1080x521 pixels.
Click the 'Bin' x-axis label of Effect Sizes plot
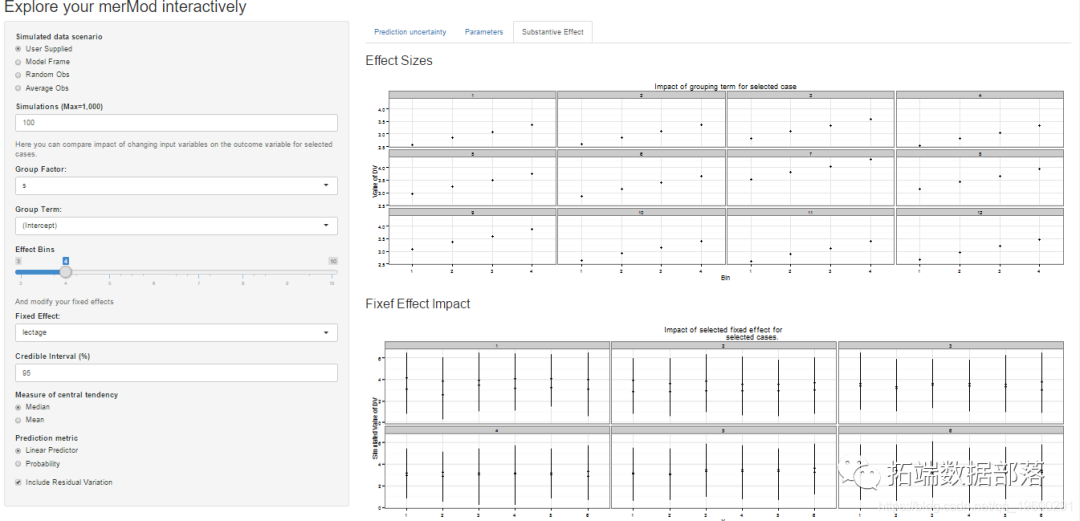tap(725, 276)
